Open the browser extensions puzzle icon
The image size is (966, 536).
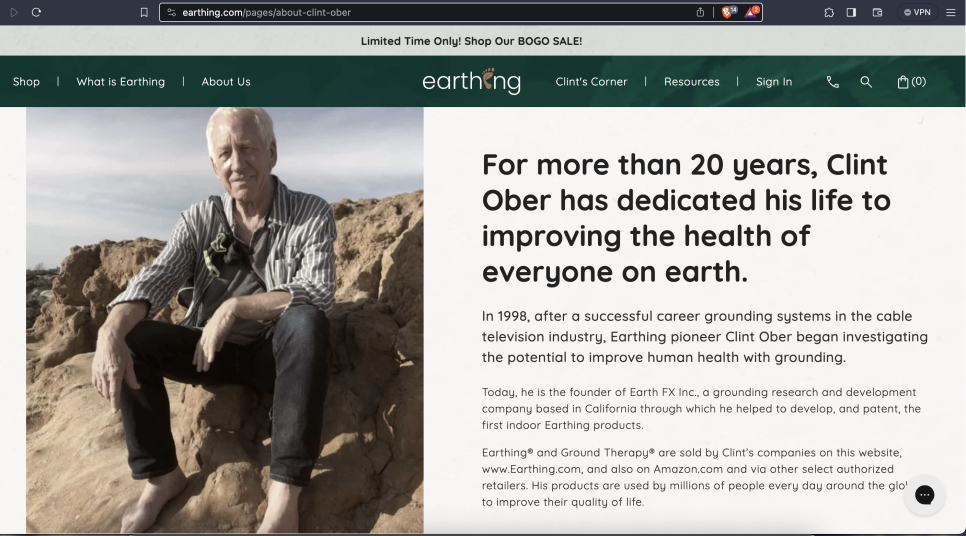click(x=829, y=12)
